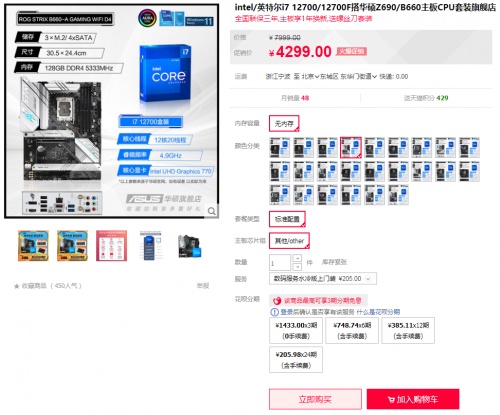Viewport: 500px width, 415px height.
Task: Click the magnifier icon on product image
Action: tap(211, 211)
